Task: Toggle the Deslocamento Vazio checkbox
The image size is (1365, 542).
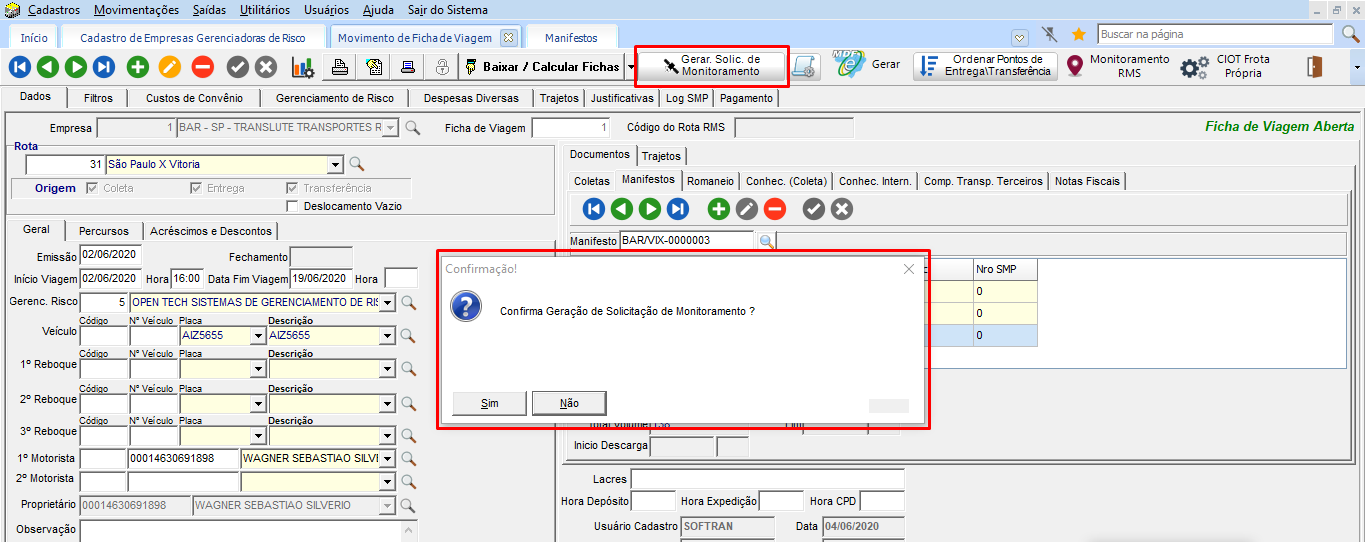Action: (x=293, y=206)
